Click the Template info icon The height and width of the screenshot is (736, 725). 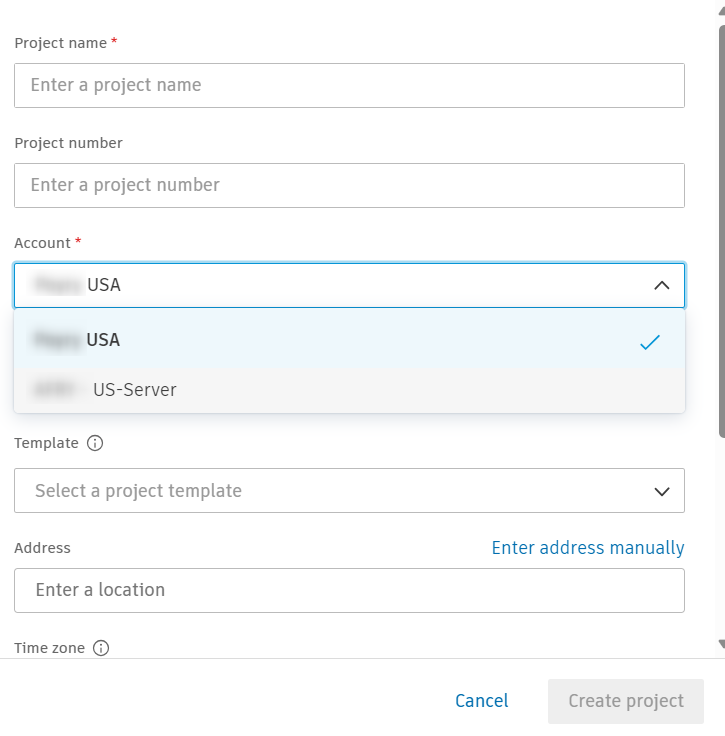(x=96, y=443)
